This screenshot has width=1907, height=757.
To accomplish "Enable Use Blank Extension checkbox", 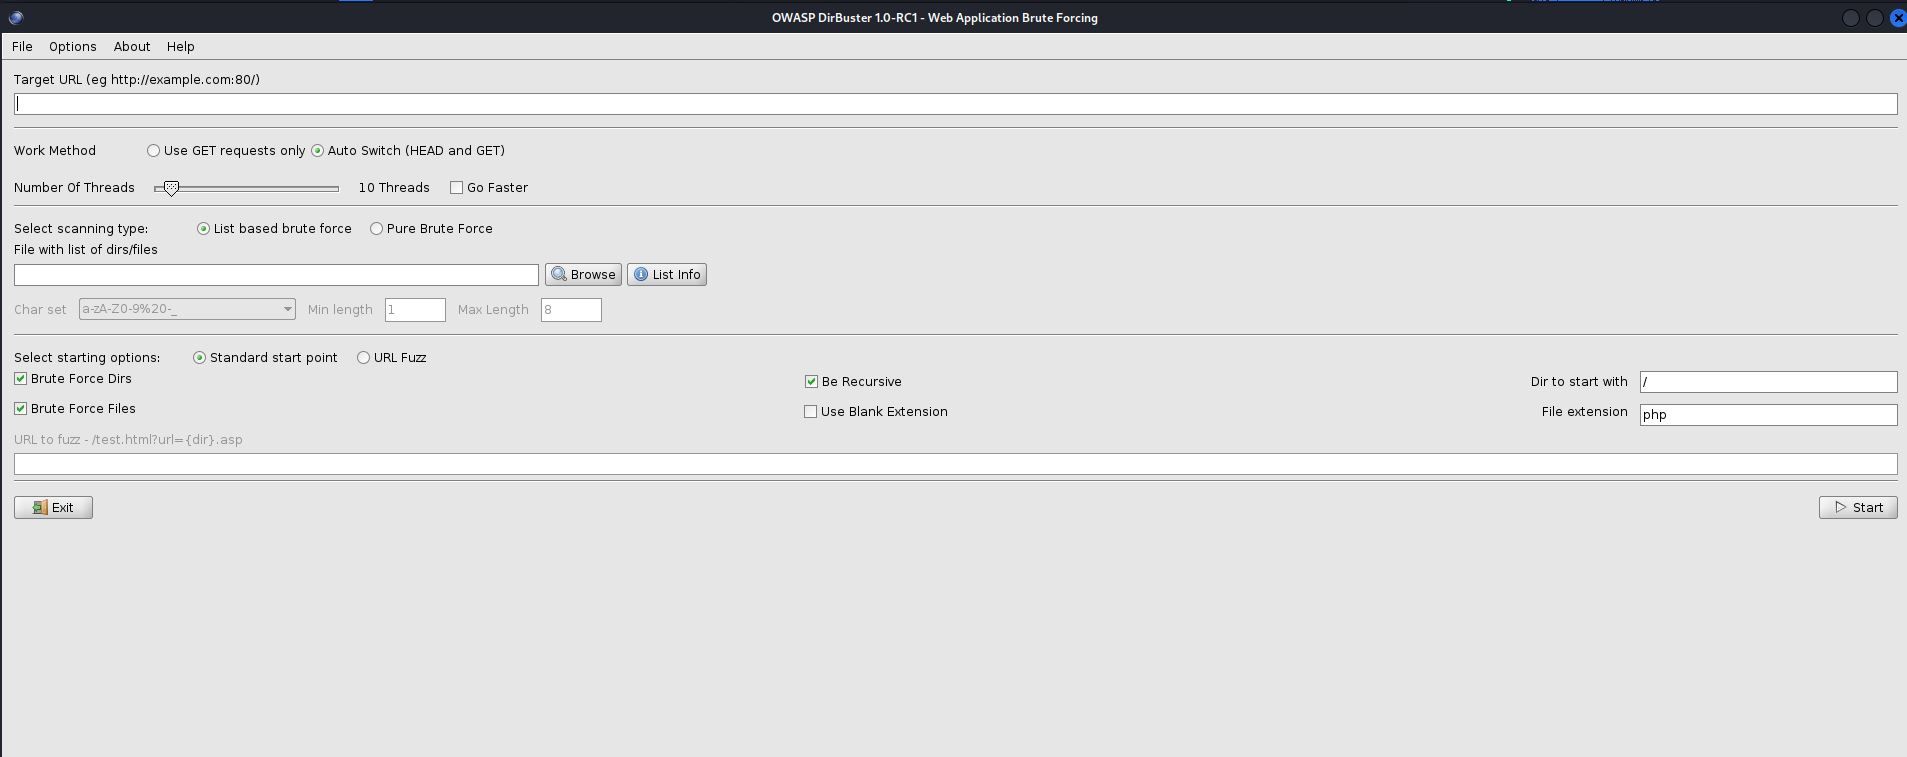I will [810, 412].
